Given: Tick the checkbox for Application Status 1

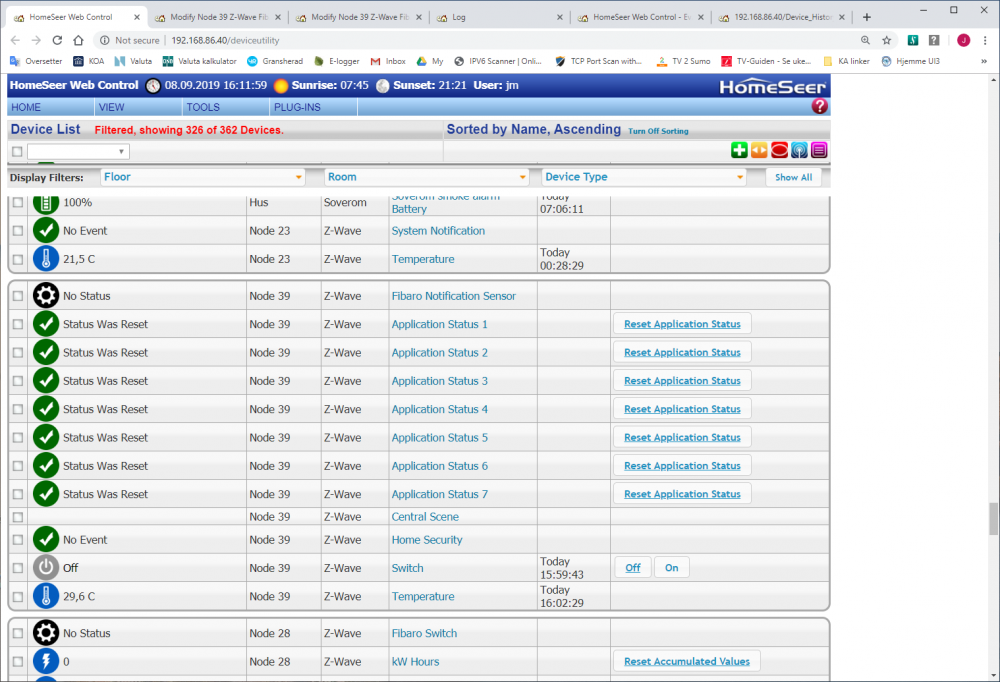Looking at the screenshot, I should pos(18,325).
